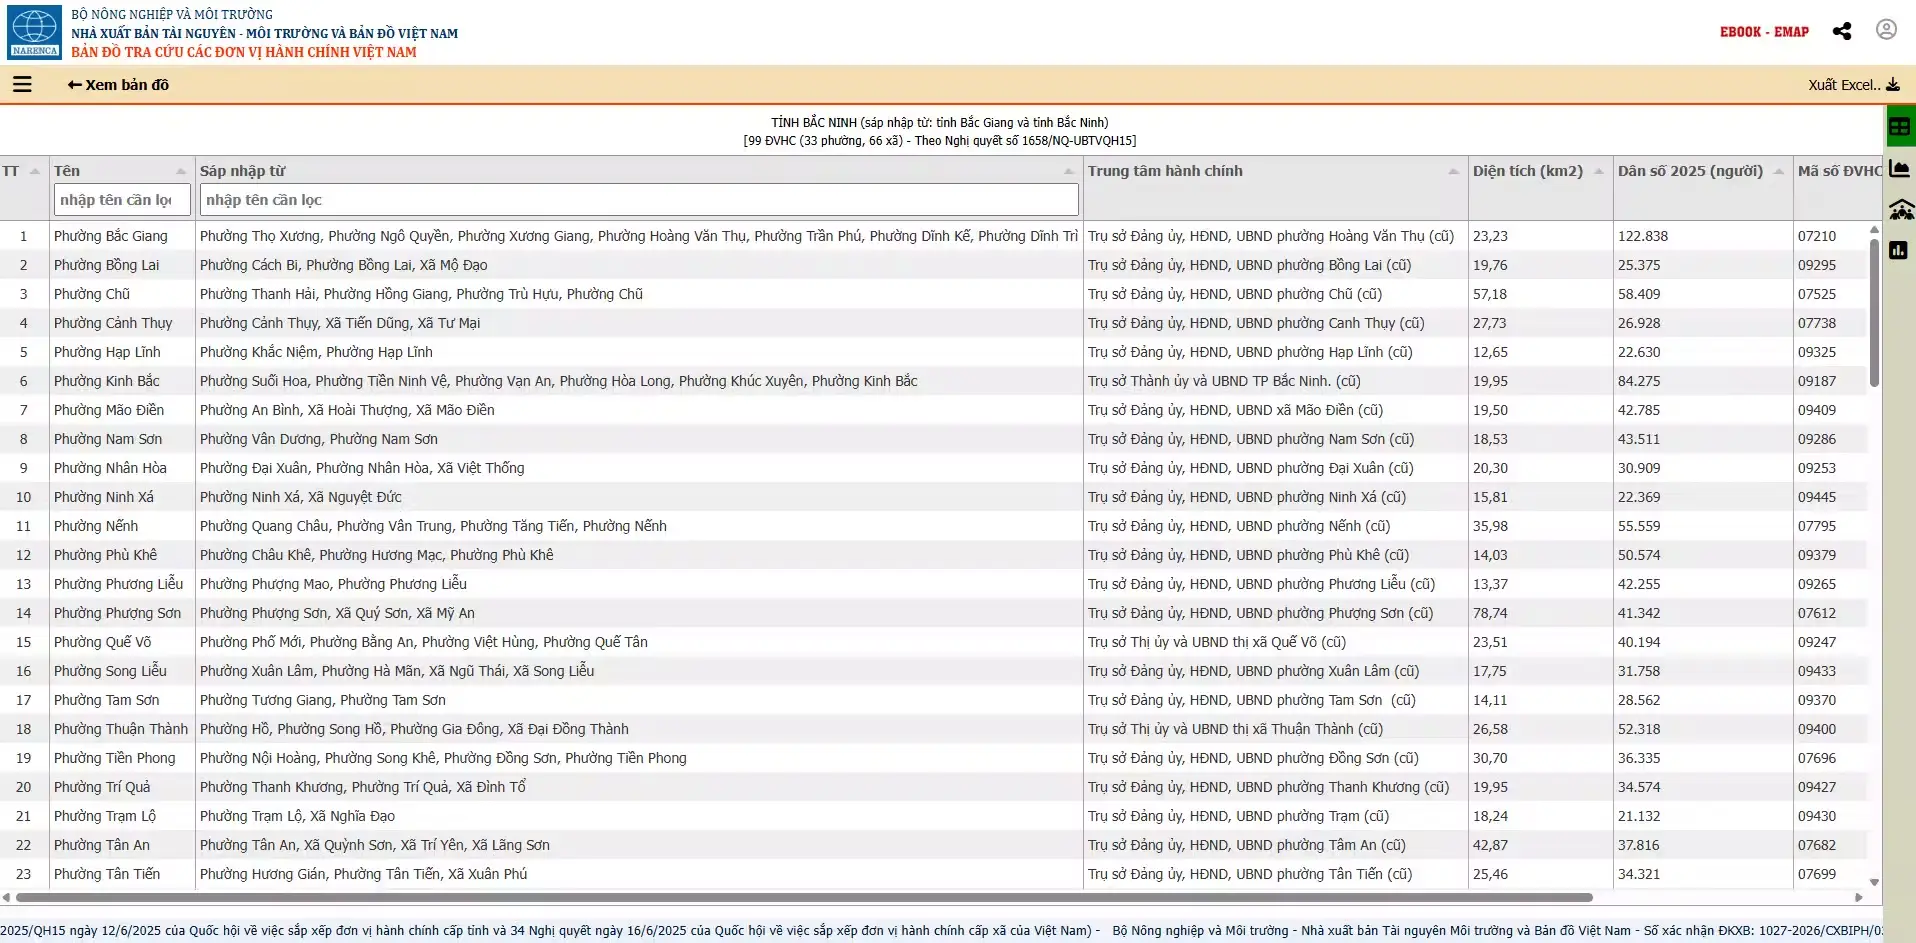
Task: Open the population group sidebar icon
Action: pyautogui.click(x=1900, y=210)
